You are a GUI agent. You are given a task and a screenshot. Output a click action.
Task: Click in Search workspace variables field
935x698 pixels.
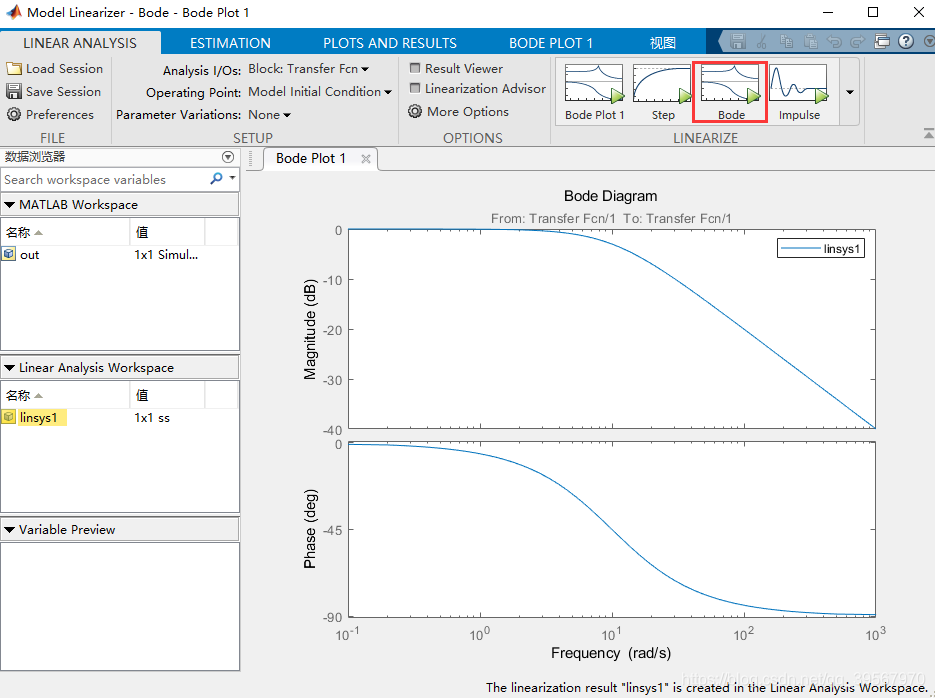(x=104, y=179)
